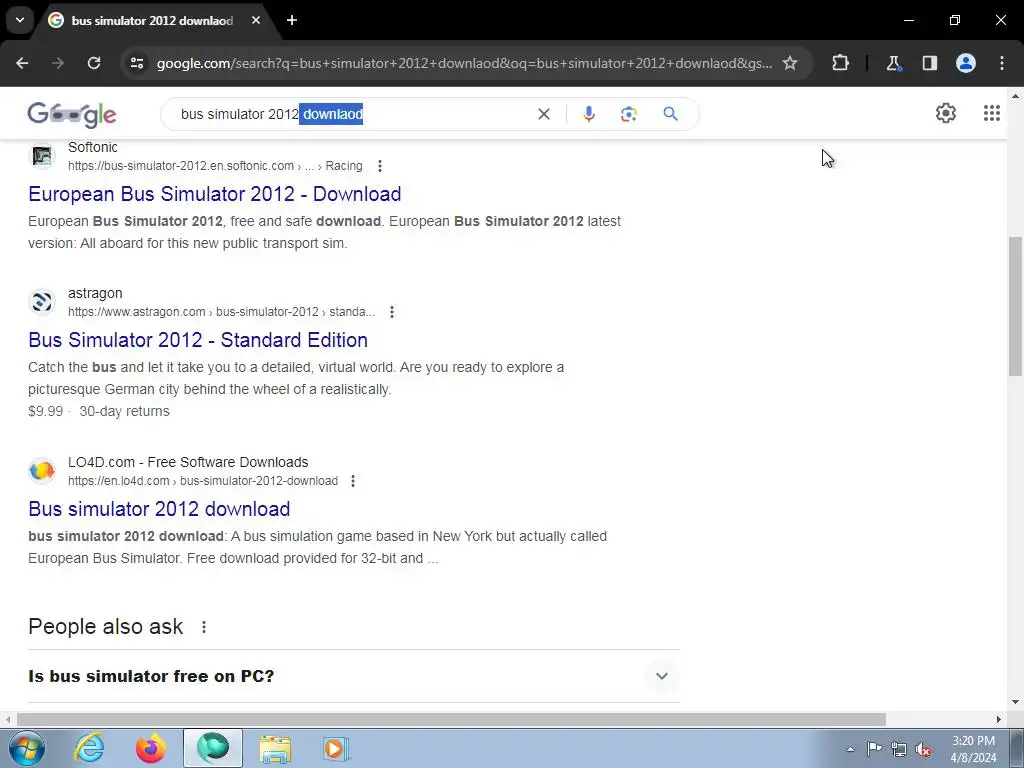The height and width of the screenshot is (768, 1024).
Task: Open media player taskbar icon
Action: pos(336,748)
